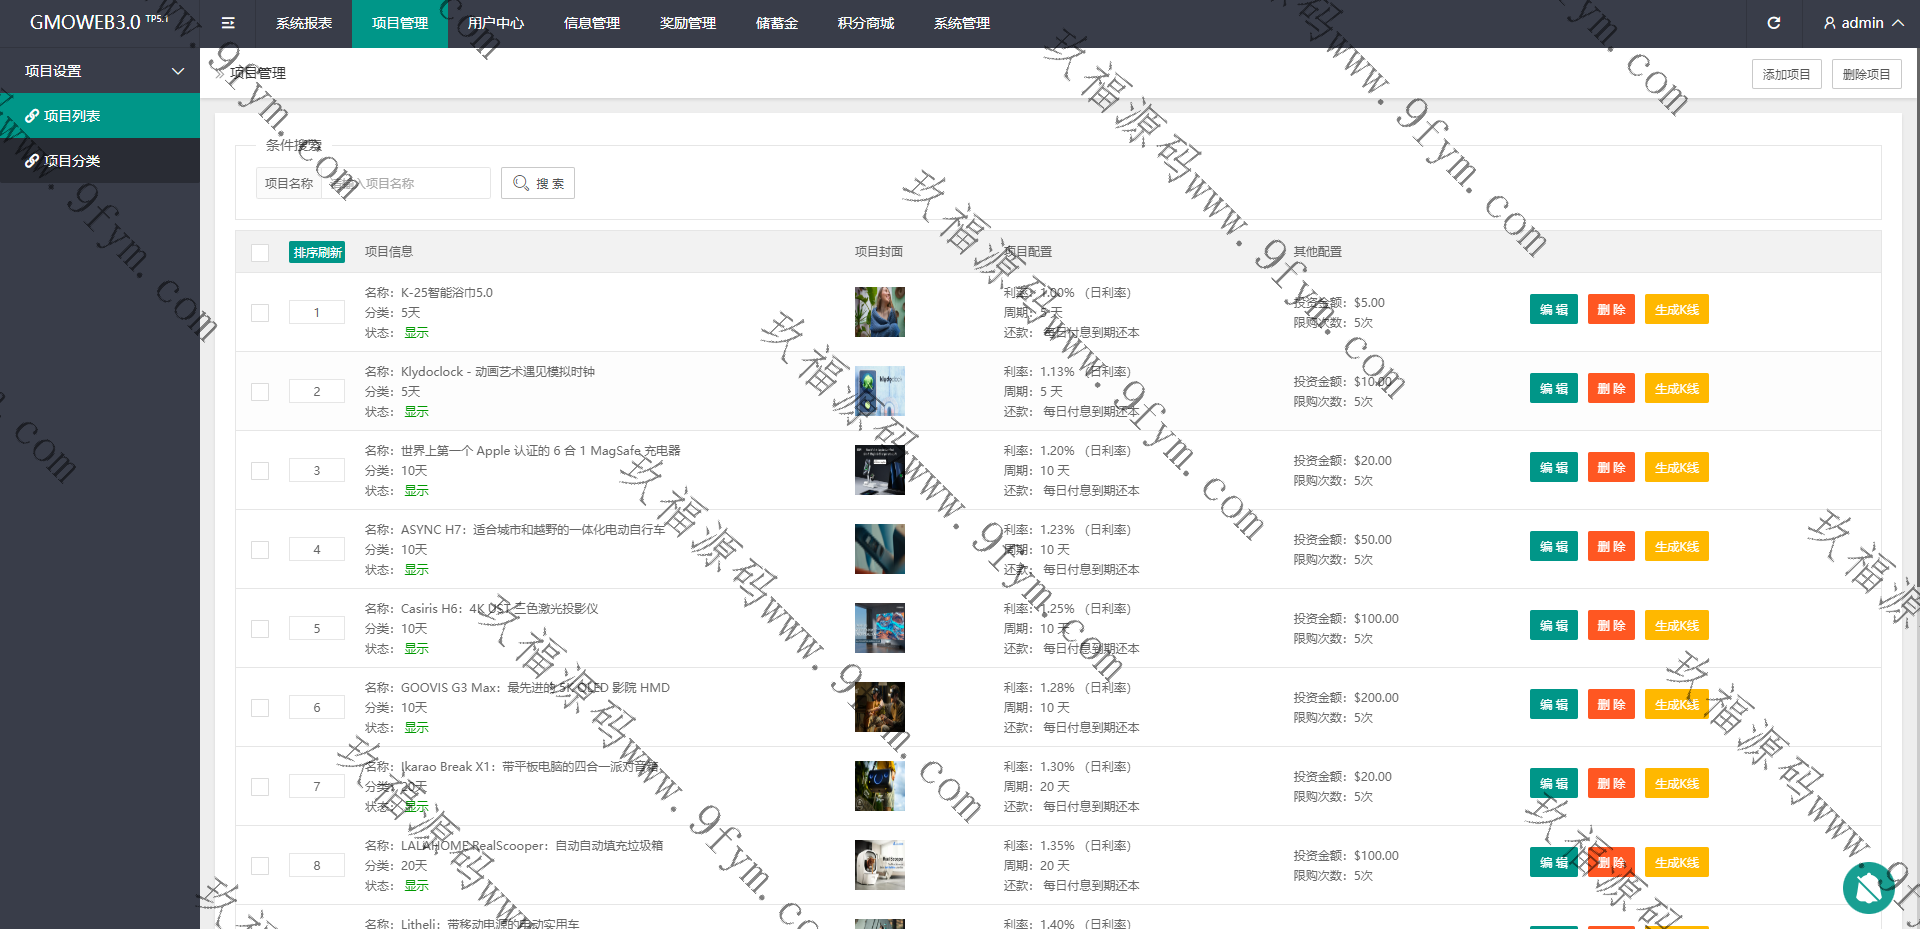The width and height of the screenshot is (1920, 929).
Task: Click the link icon beside 项目列表
Action: tap(32, 116)
